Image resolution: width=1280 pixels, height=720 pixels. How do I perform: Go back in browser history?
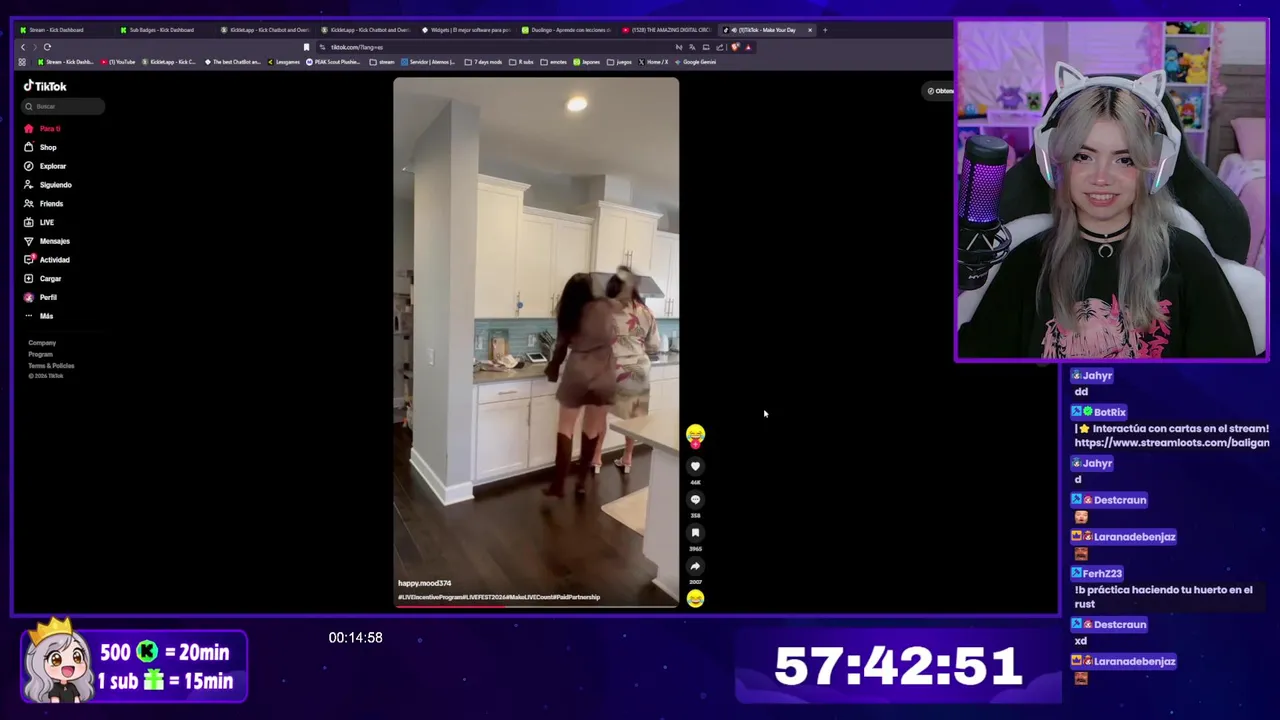click(x=23, y=47)
